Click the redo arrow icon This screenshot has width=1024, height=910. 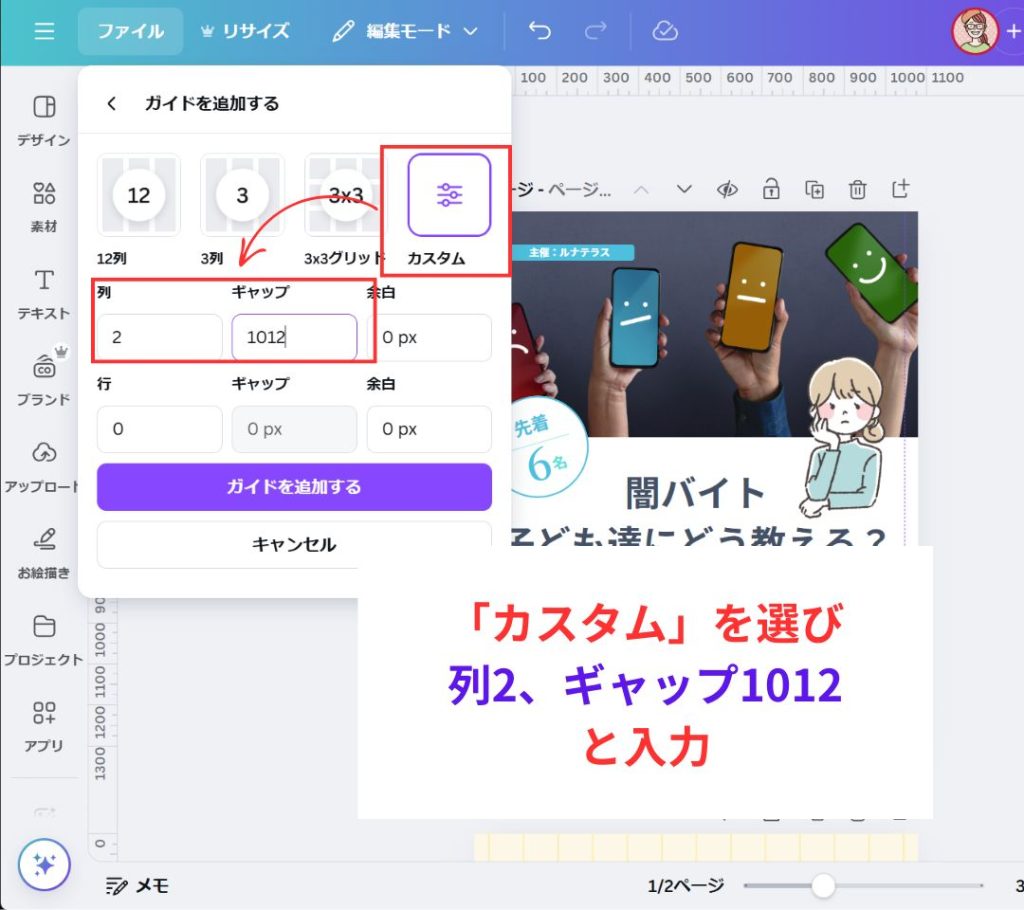[x=596, y=31]
